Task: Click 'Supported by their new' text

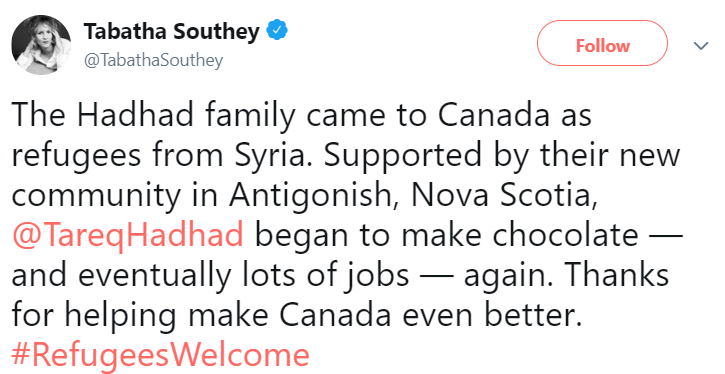Action: (x=502, y=156)
